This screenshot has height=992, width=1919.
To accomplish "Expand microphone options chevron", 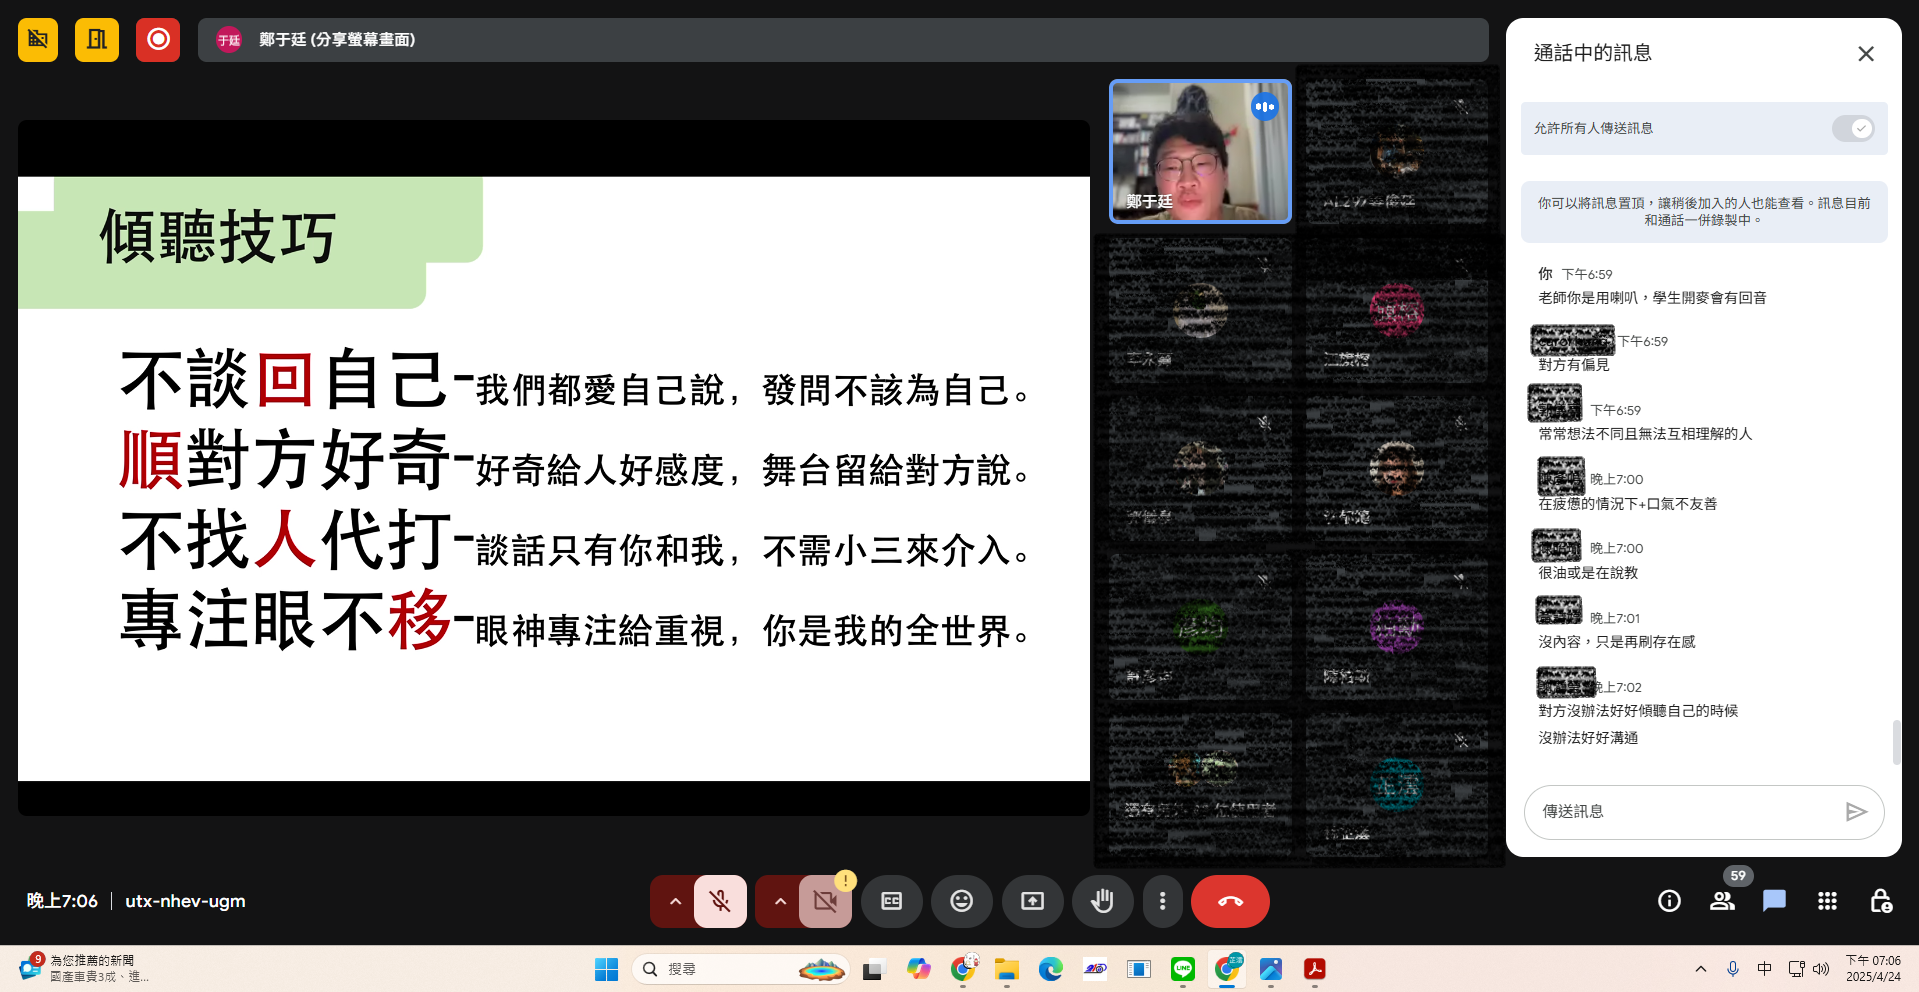I will click(x=675, y=901).
